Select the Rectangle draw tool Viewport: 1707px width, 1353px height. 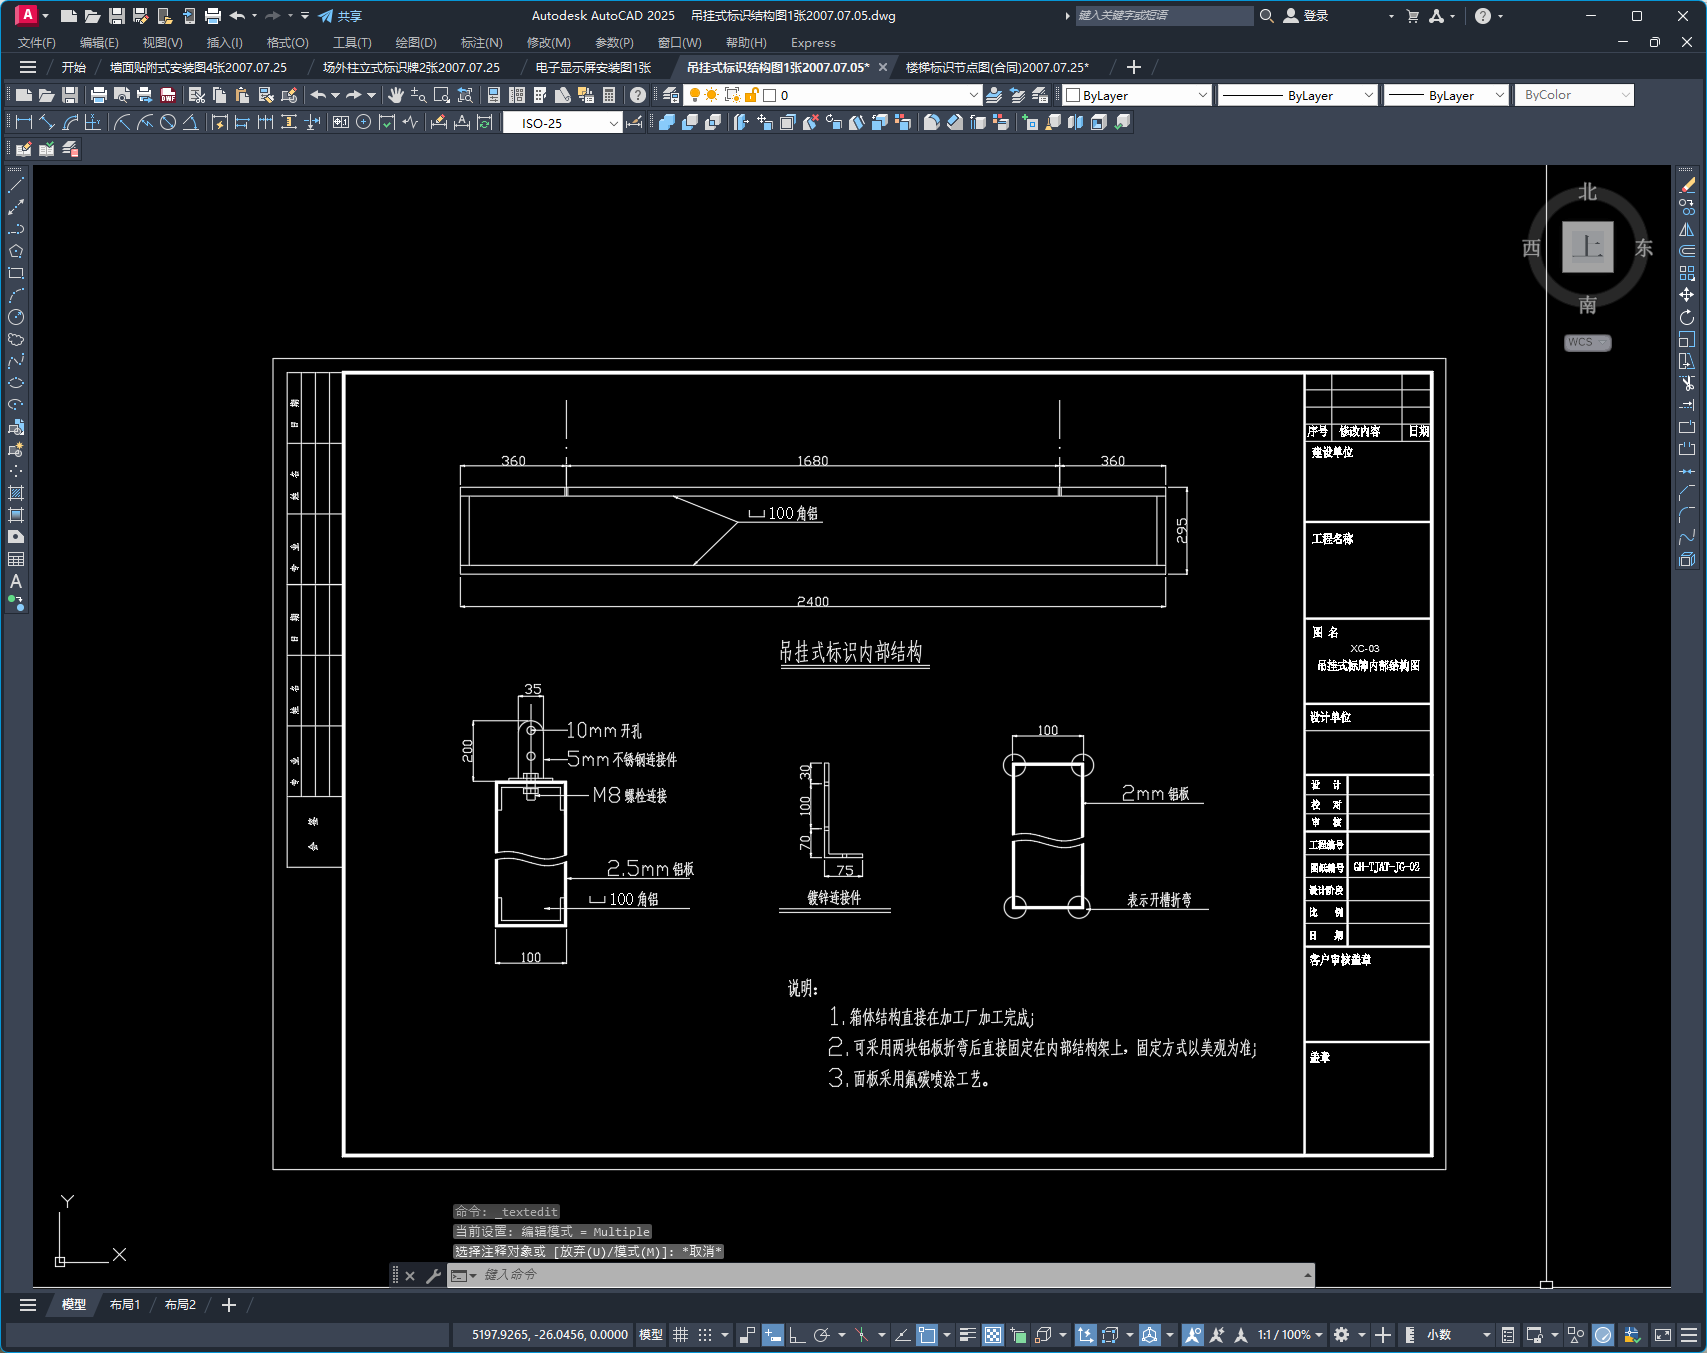point(16,273)
